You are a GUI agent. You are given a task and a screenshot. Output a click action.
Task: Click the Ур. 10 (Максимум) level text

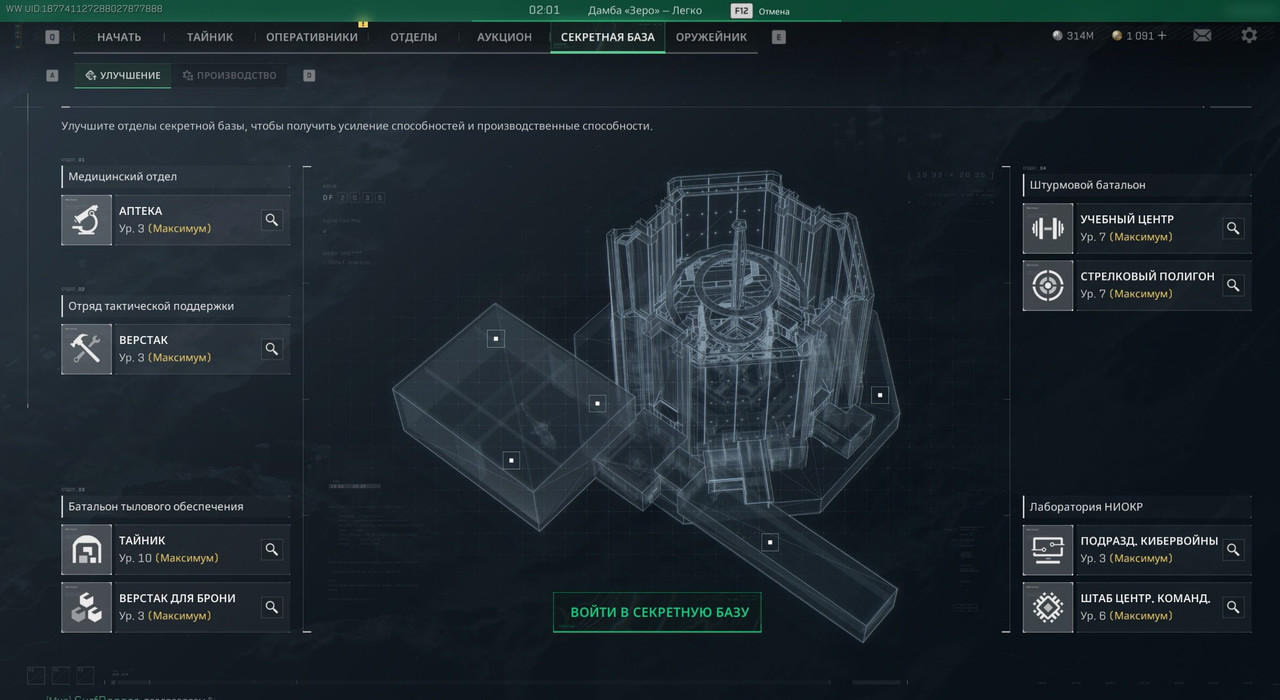pyautogui.click(x=168, y=558)
